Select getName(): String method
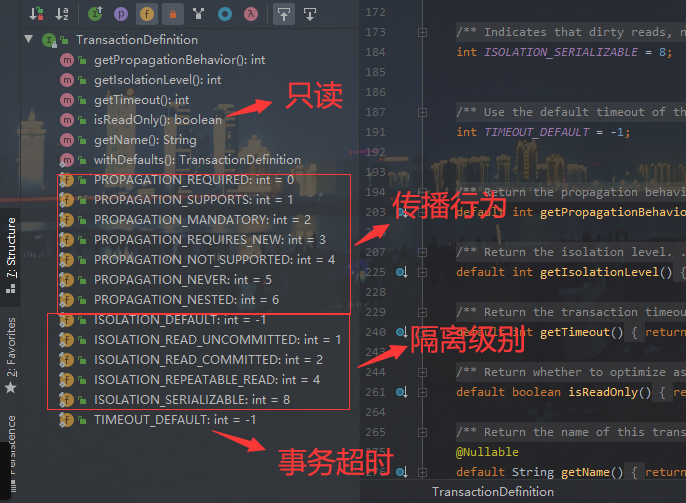The height and width of the screenshot is (503, 686). pyautogui.click(x=145, y=140)
